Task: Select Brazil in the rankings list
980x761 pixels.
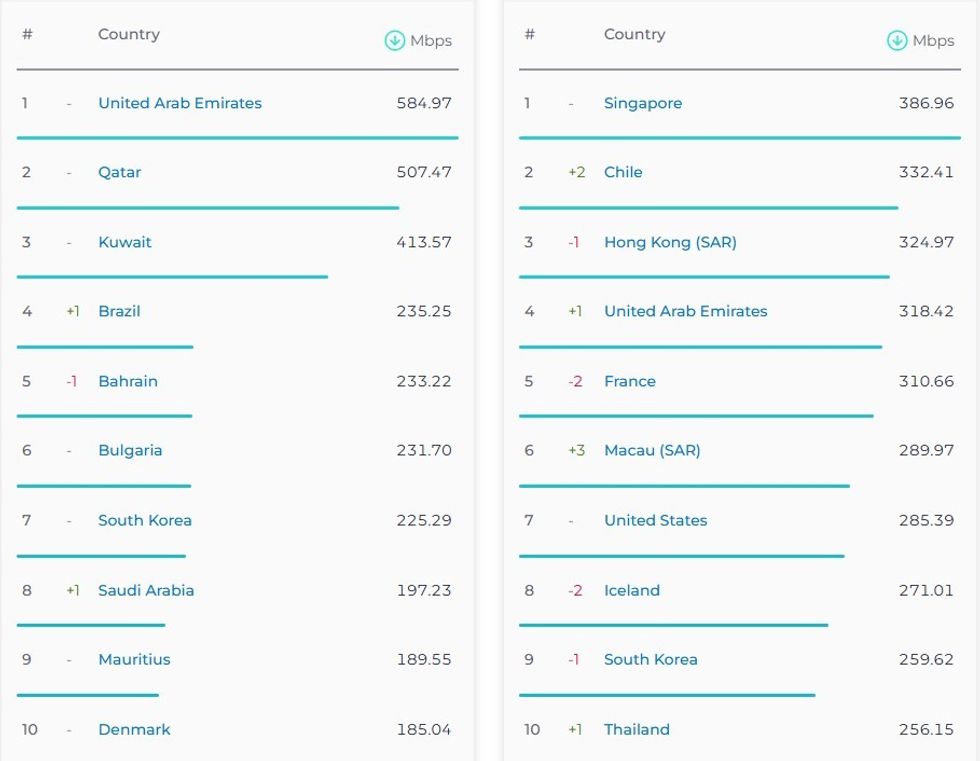Action: (x=119, y=311)
